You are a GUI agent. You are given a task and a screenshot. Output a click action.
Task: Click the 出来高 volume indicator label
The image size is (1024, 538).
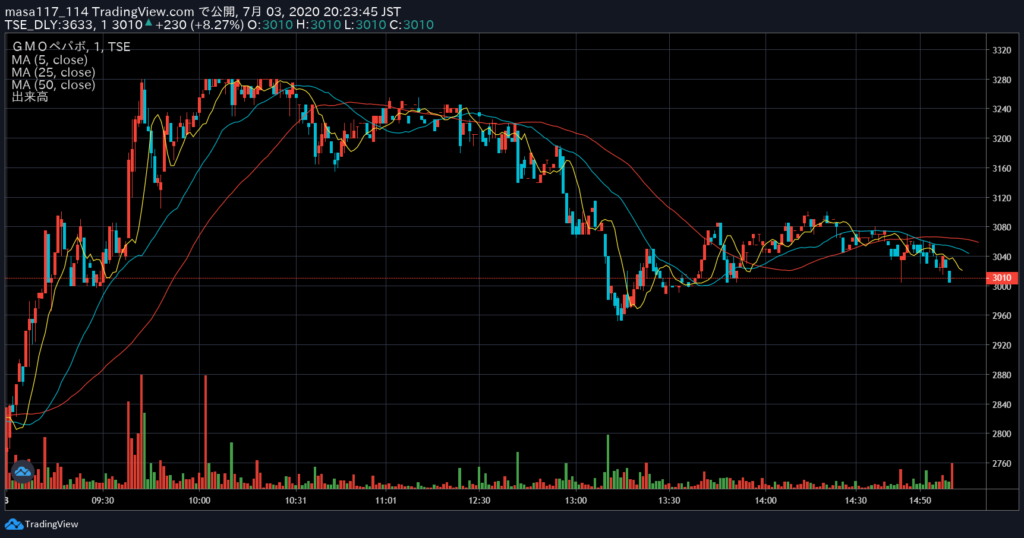(30, 97)
